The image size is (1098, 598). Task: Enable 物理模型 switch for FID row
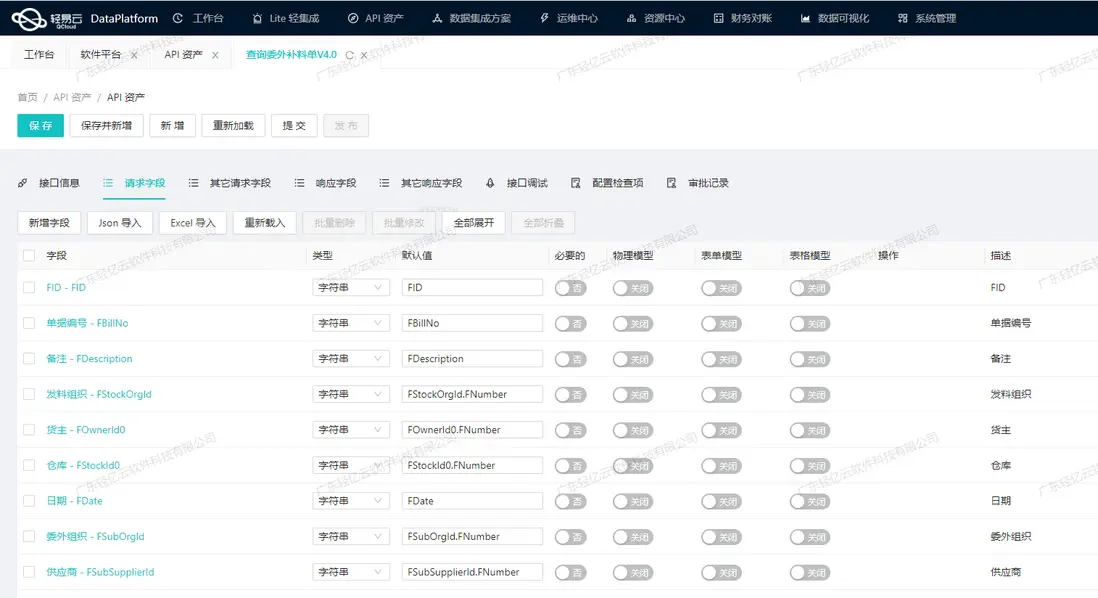pyautogui.click(x=632, y=288)
